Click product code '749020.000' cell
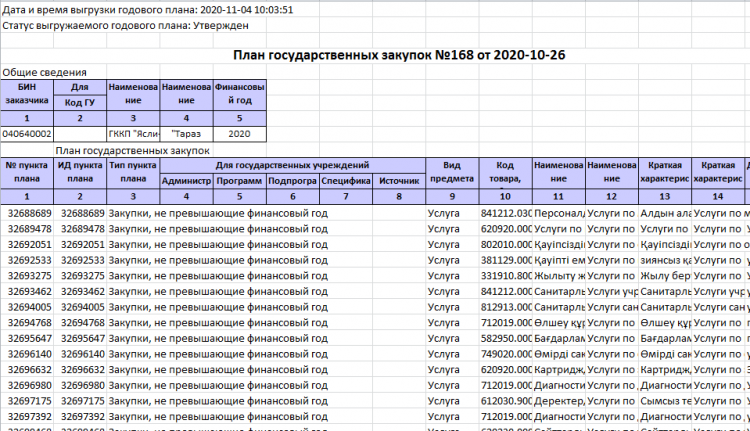This screenshot has width=750, height=431. [x=506, y=354]
